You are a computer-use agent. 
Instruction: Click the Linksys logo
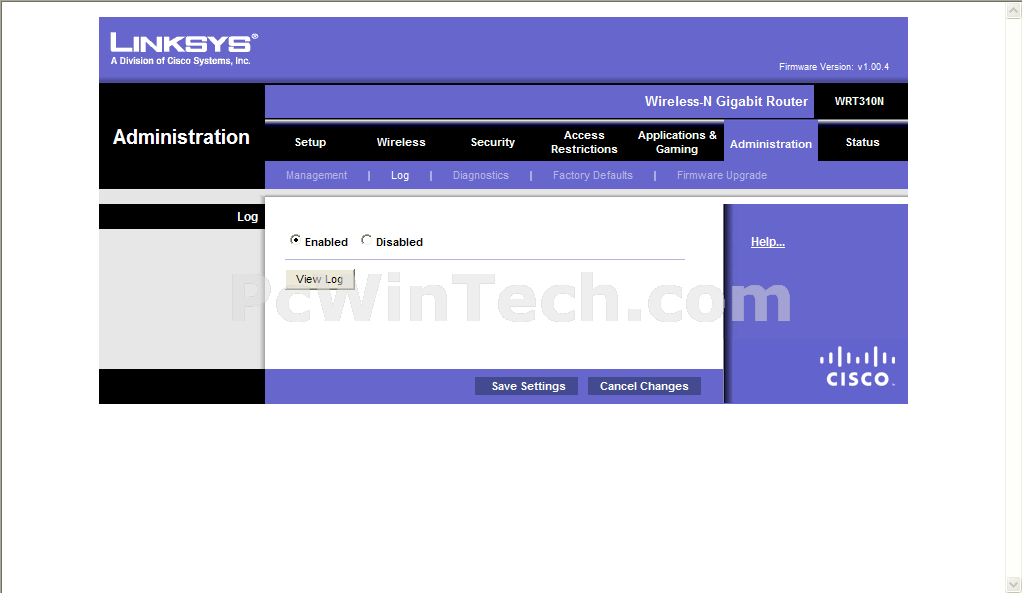click(184, 49)
